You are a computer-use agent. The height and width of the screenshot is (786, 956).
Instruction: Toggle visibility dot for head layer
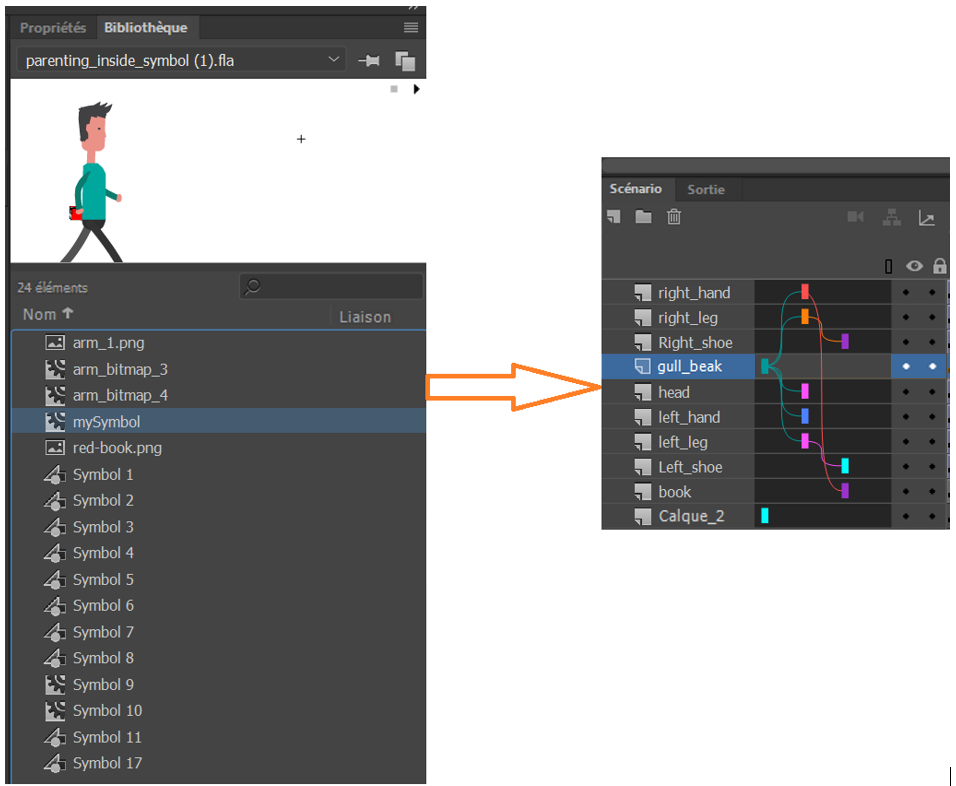coord(906,392)
